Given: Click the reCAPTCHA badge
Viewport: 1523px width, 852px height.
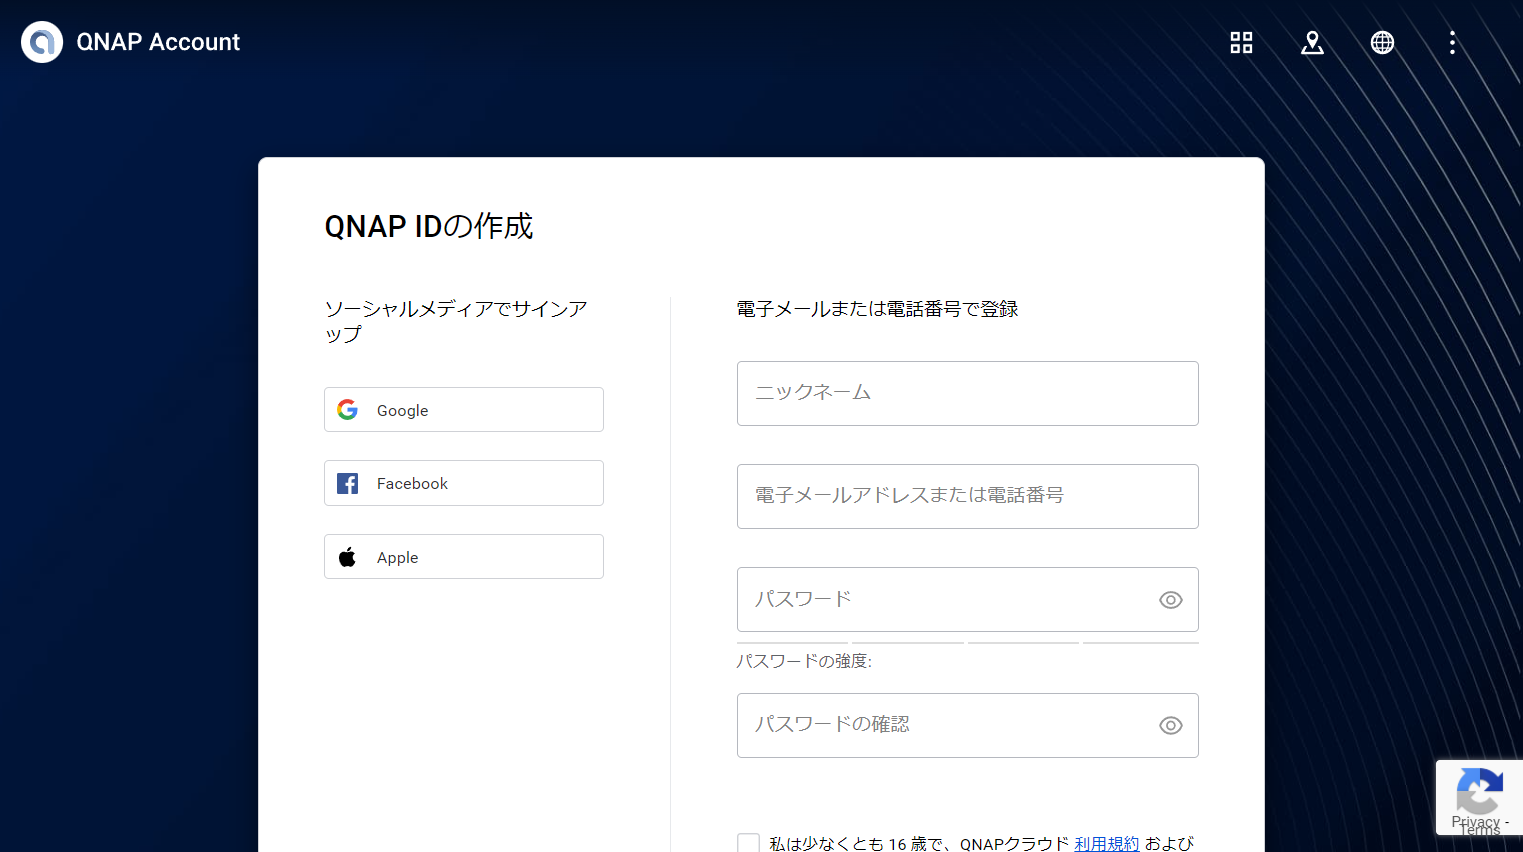Looking at the screenshot, I should coord(1479,797).
